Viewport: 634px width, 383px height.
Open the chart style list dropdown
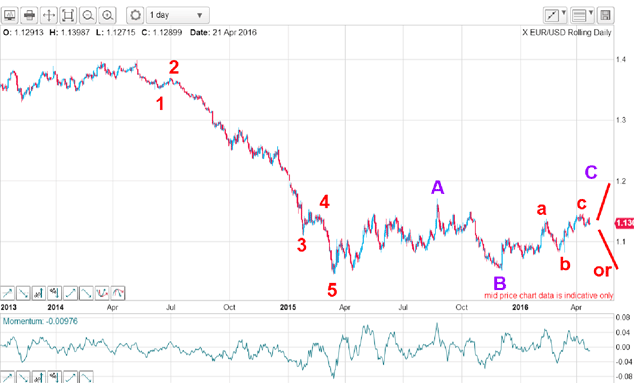click(x=582, y=15)
